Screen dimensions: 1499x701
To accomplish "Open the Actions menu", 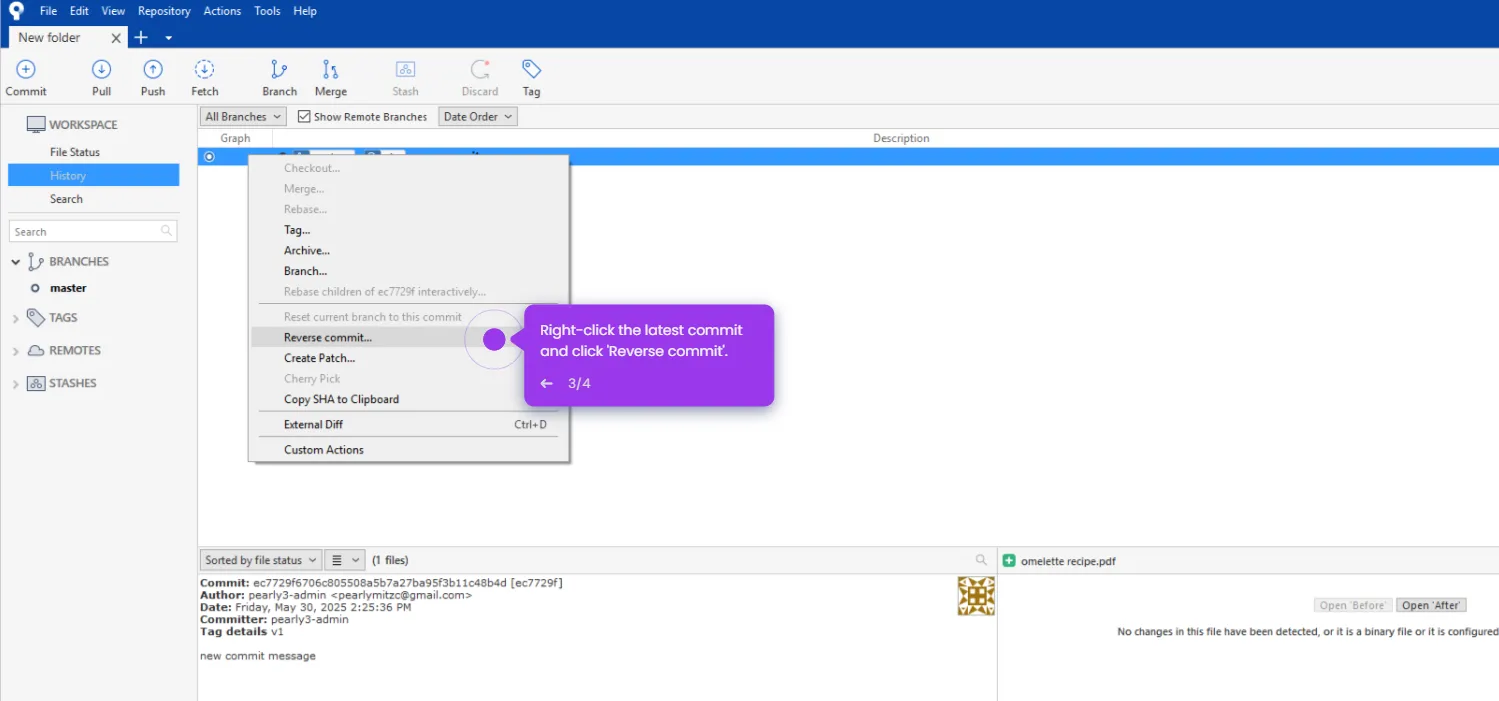I will (x=222, y=11).
